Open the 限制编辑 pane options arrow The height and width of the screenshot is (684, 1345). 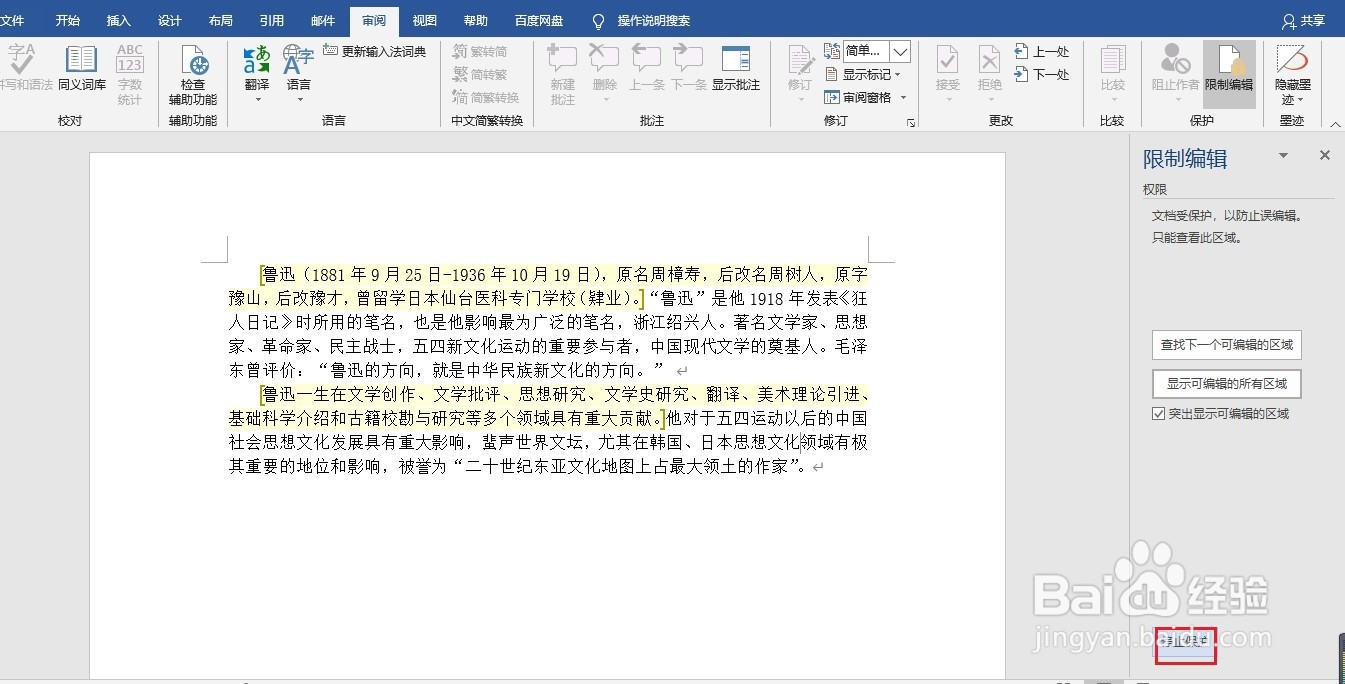point(1282,157)
